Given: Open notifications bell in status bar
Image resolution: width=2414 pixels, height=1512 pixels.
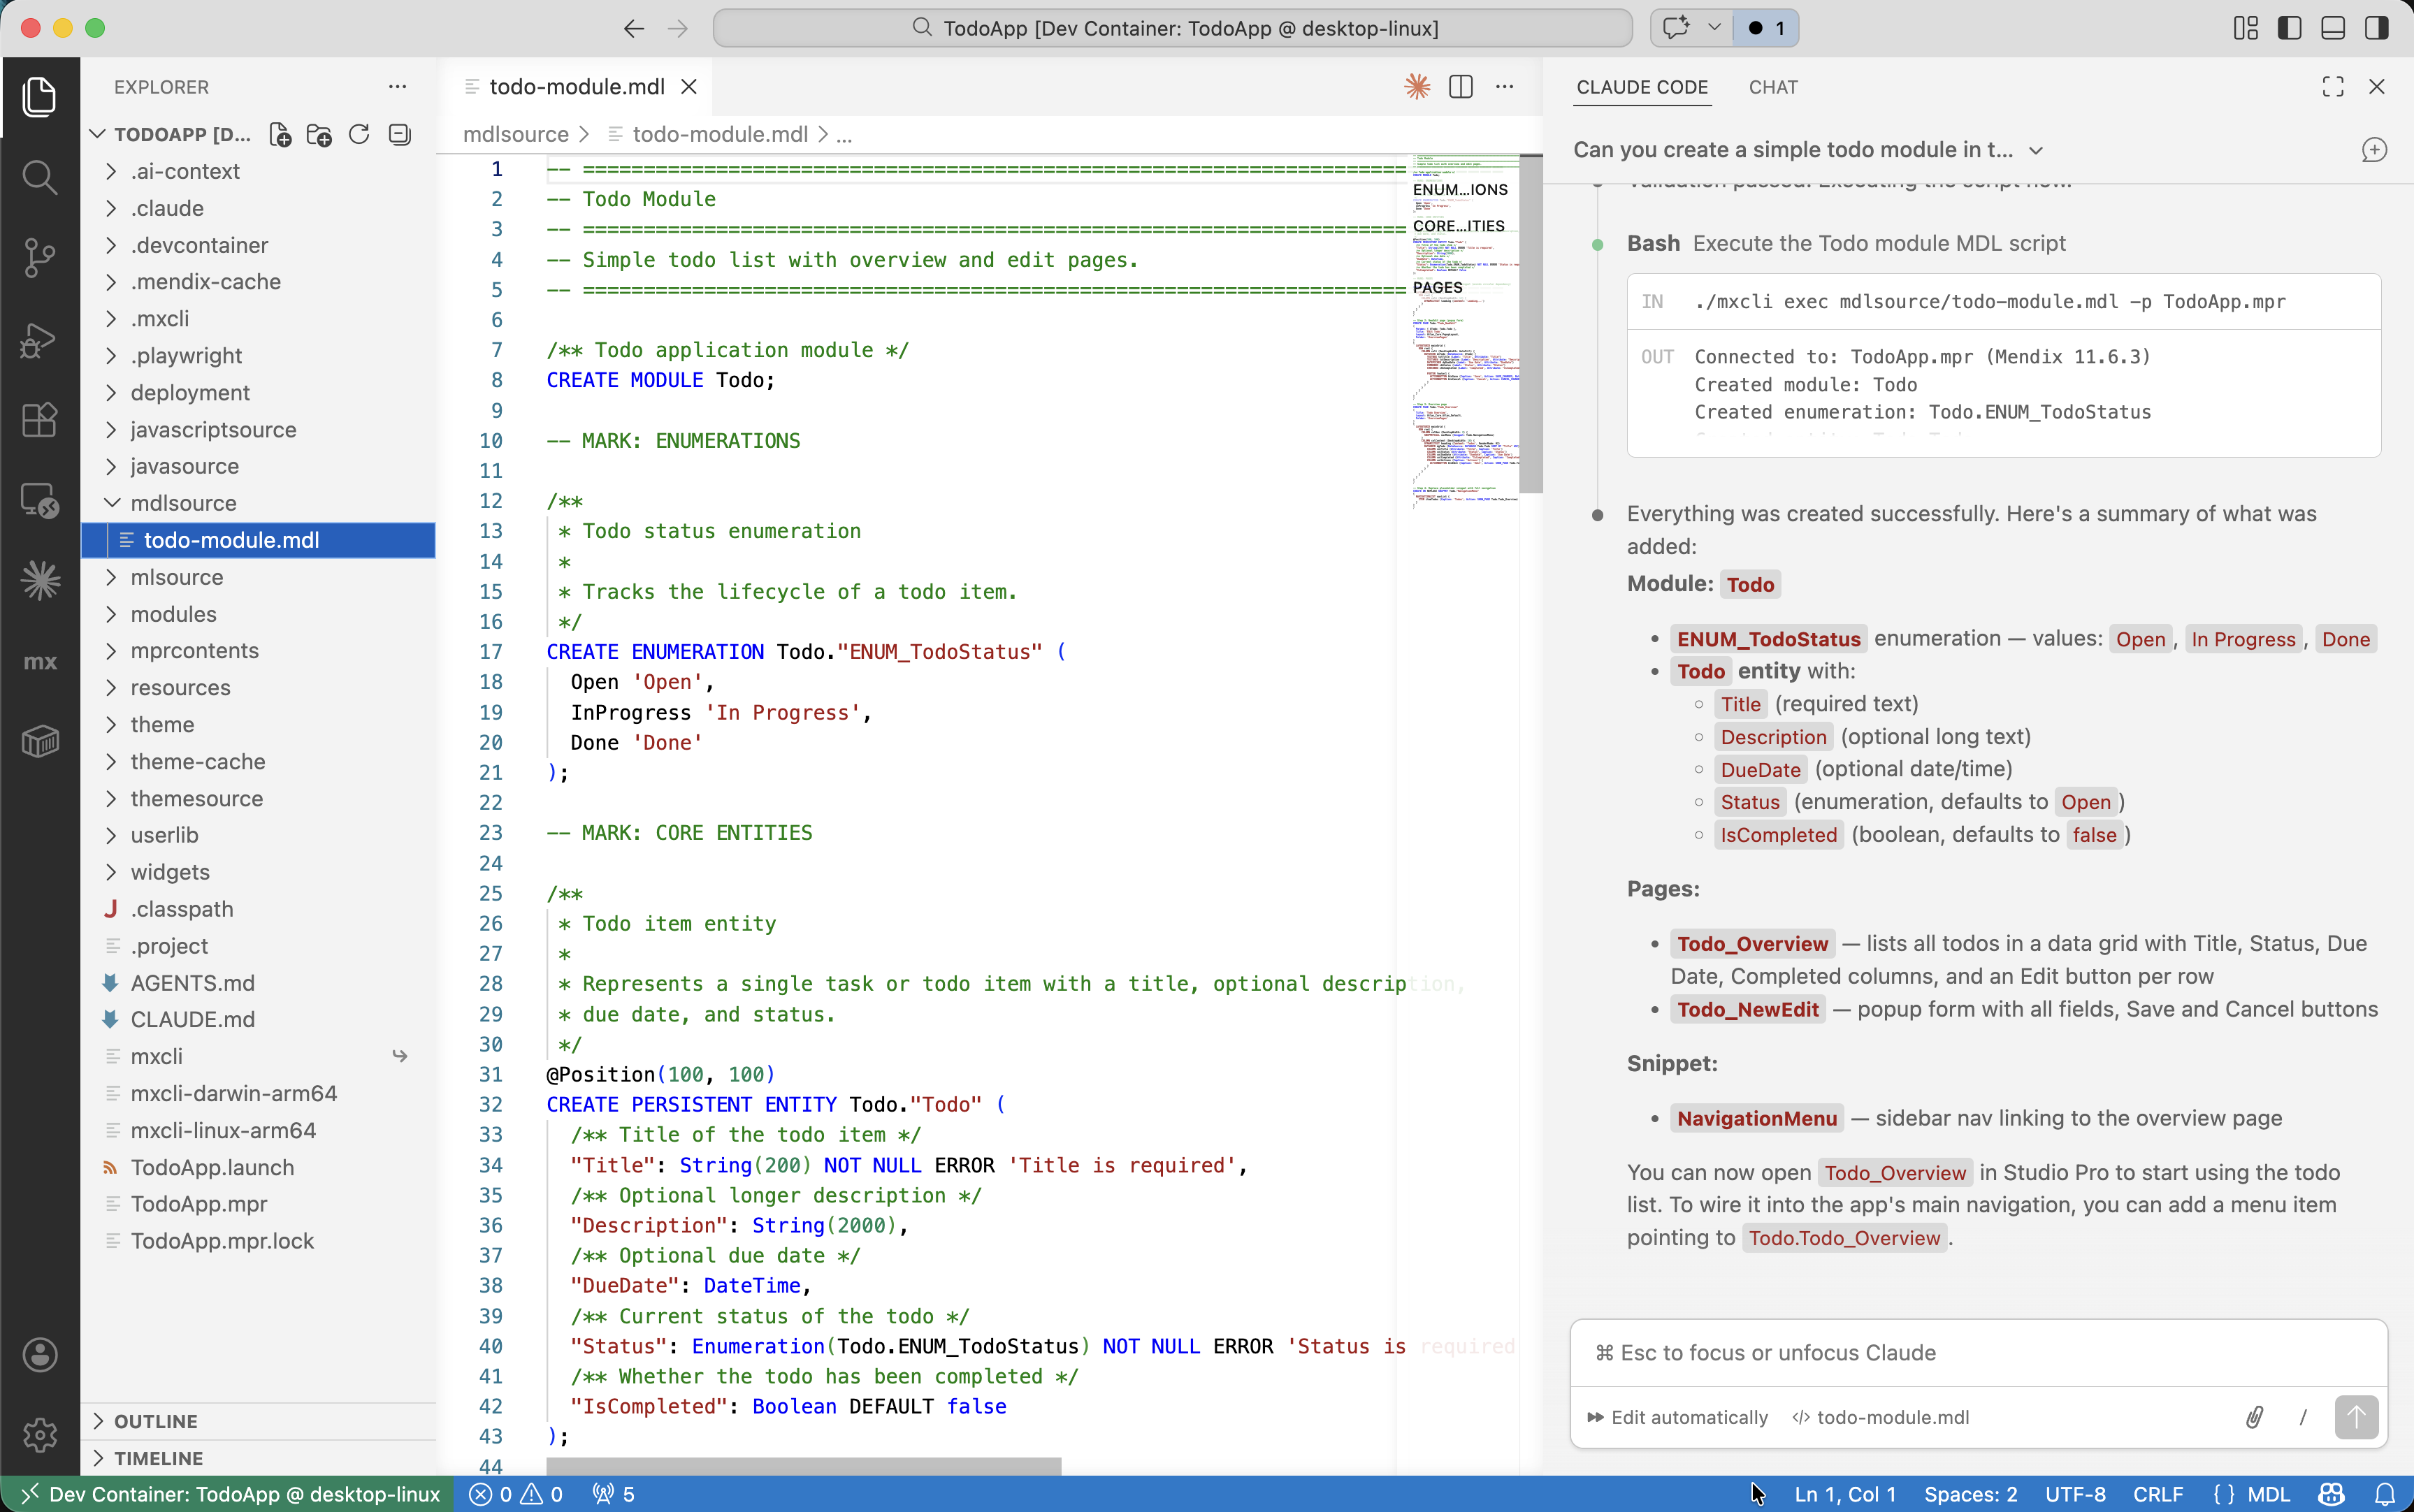Looking at the screenshot, I should coord(2385,1494).
